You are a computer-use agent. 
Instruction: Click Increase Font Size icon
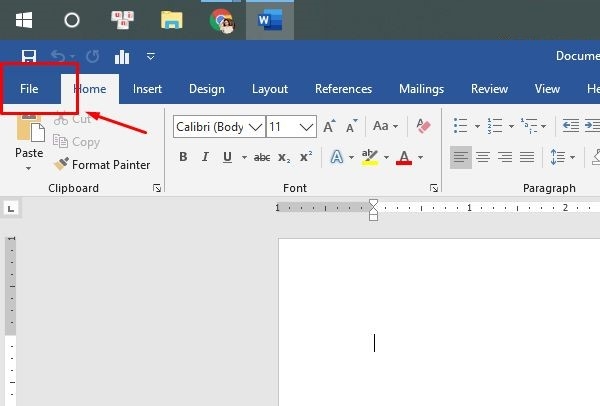[x=329, y=126]
